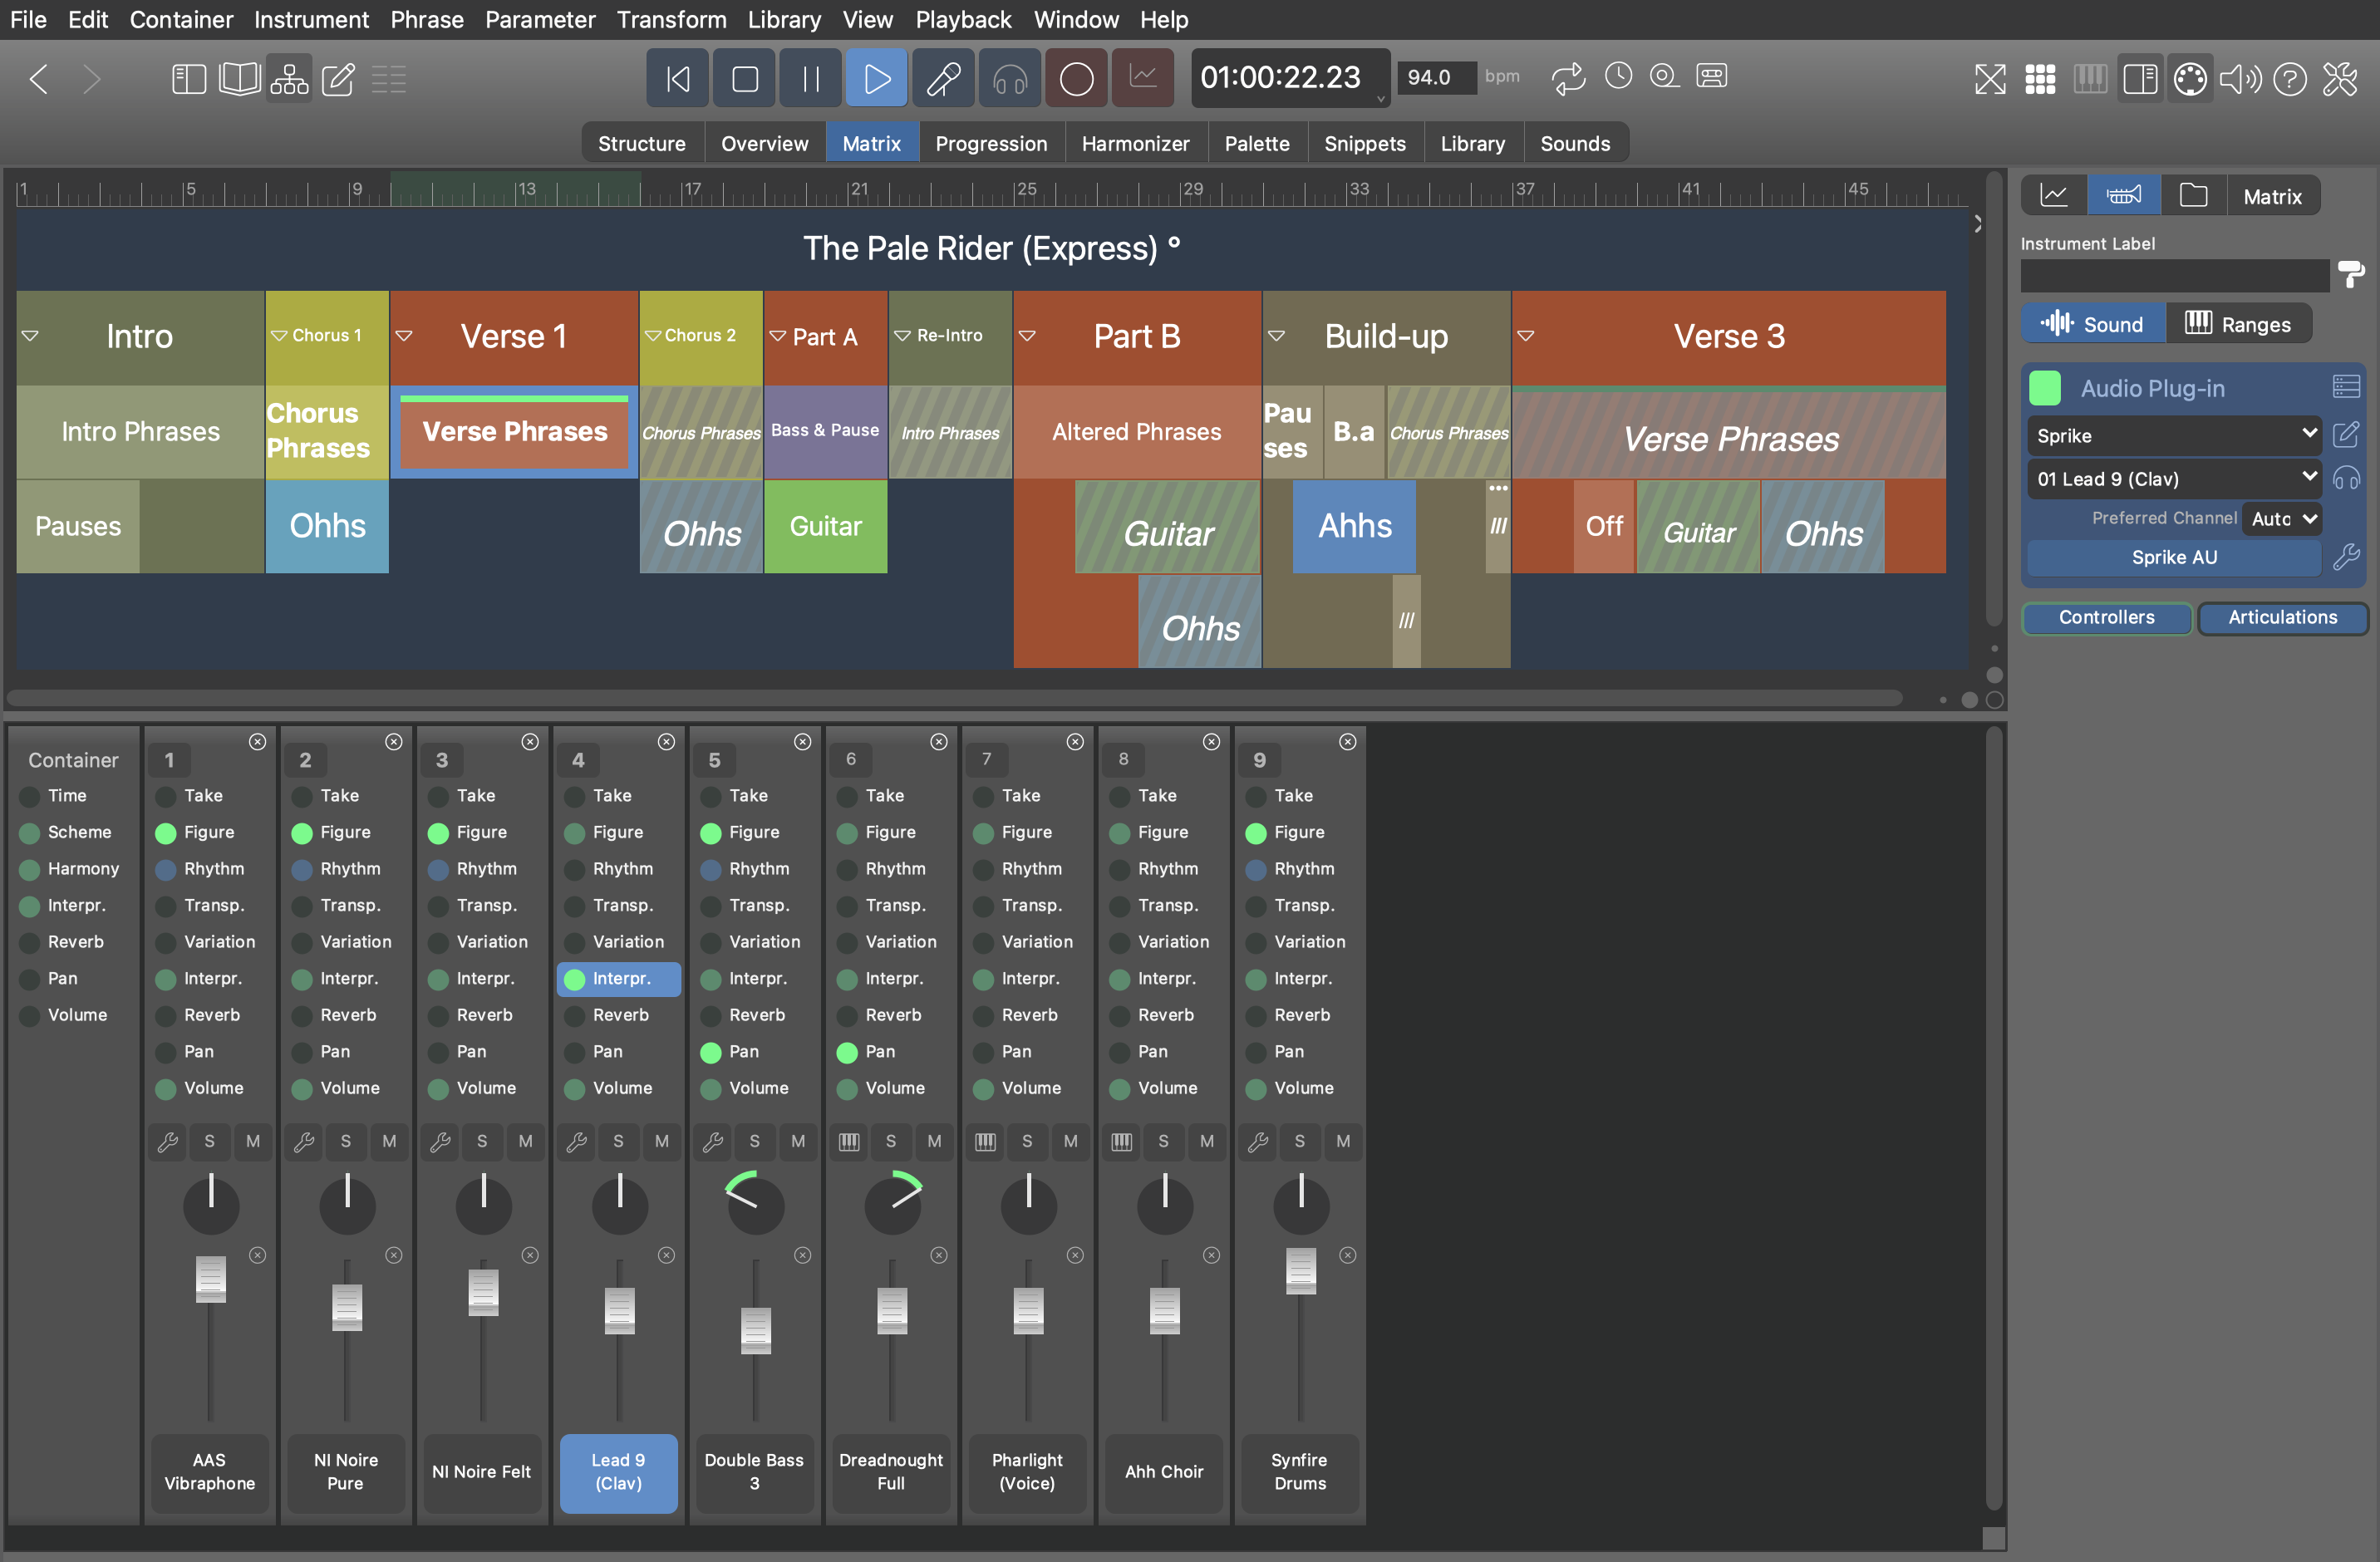The image size is (2380, 1562).
Task: Toggle the metronome icon in toolbar
Action: coord(1617,76)
